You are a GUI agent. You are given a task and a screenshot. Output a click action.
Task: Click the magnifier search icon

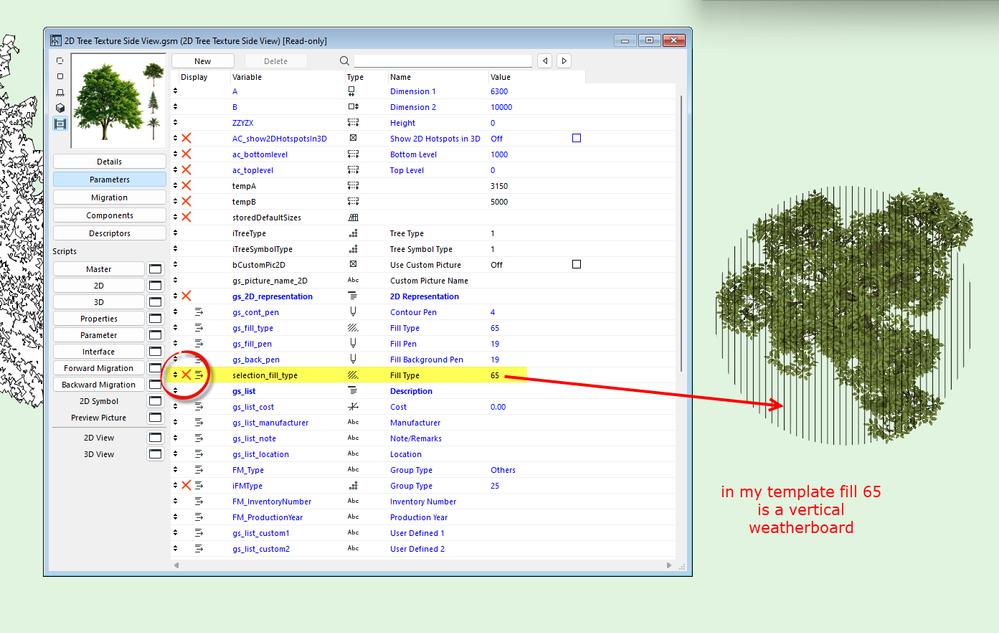(344, 61)
